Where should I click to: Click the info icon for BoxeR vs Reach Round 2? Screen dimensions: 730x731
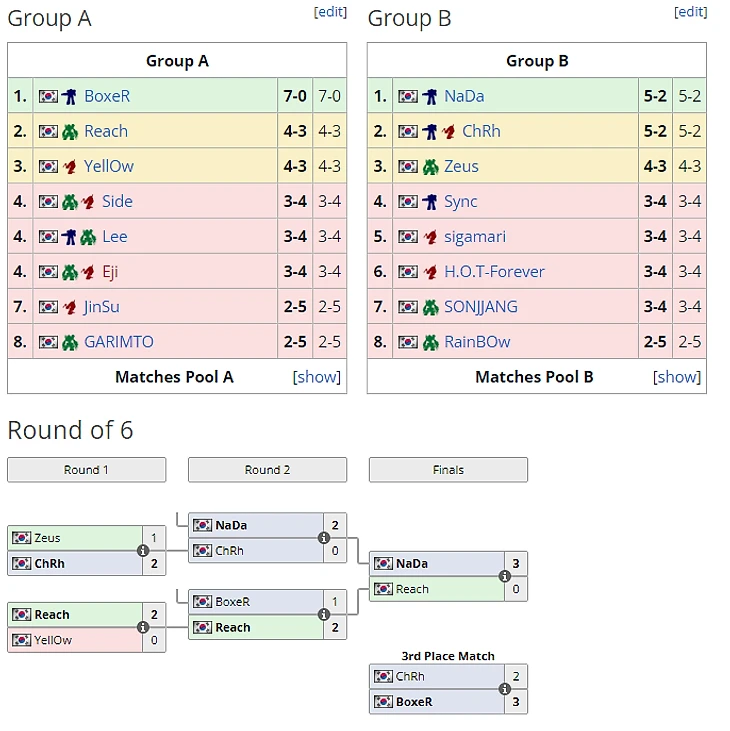(324, 614)
